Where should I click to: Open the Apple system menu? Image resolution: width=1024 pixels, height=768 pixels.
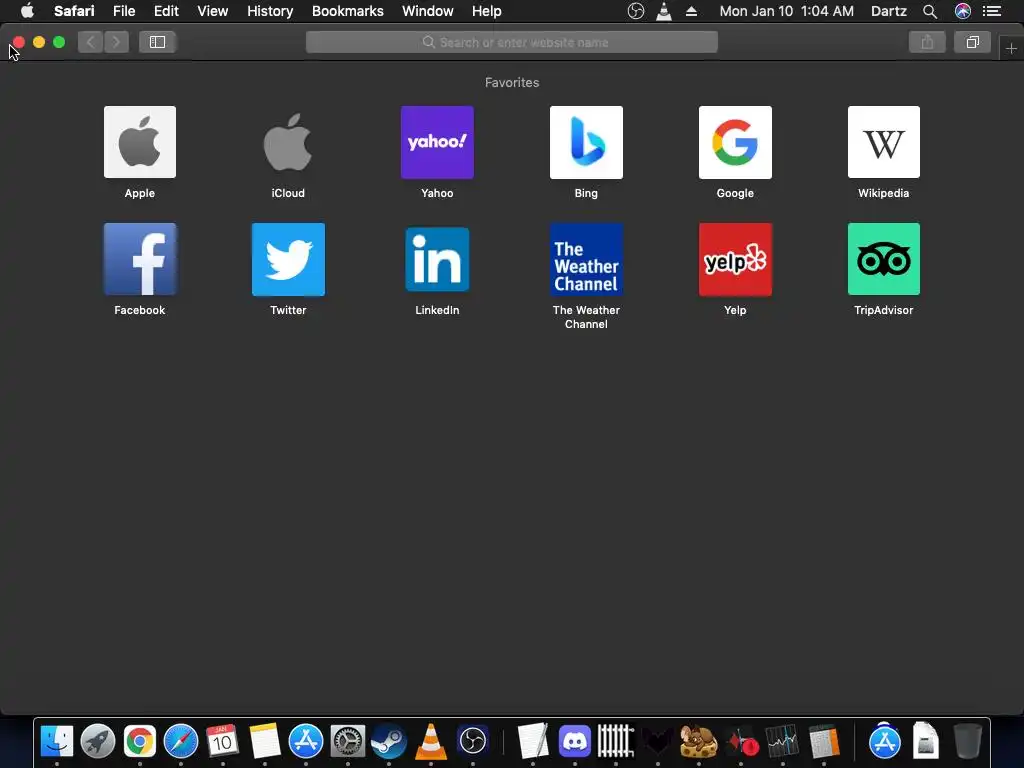click(x=27, y=11)
